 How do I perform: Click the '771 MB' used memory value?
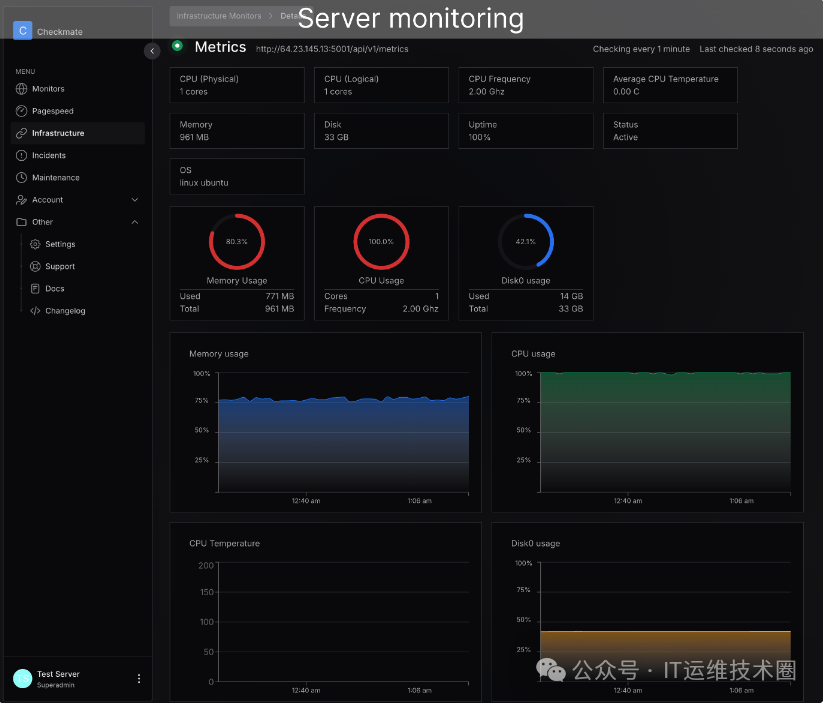point(280,296)
